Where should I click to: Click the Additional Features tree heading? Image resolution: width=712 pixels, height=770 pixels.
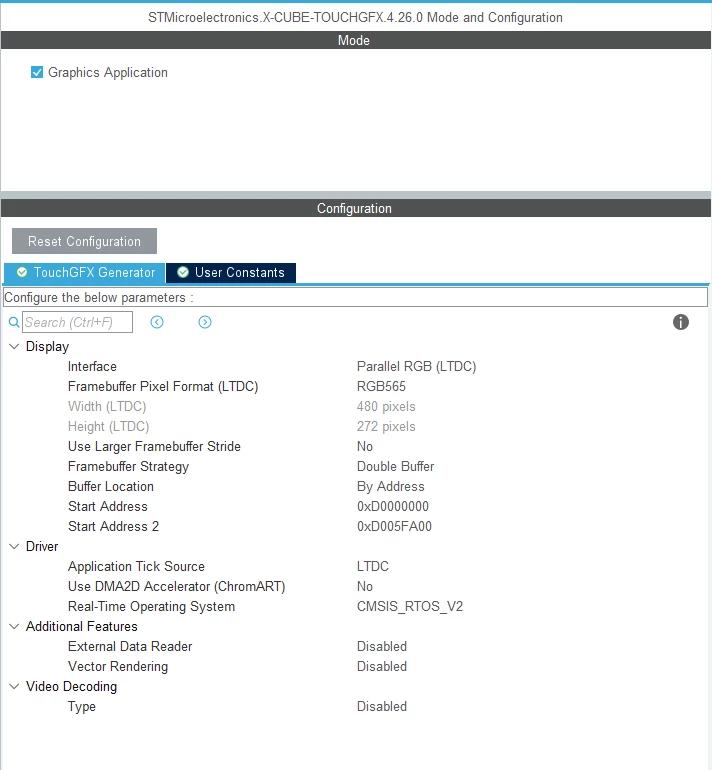click(82, 626)
